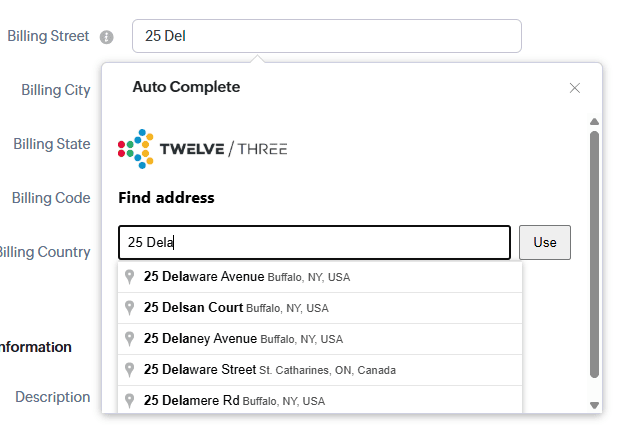Choose 25 Delsan Court Buffalo suggestion
Viewport: 618px width, 425px height.
236,308
